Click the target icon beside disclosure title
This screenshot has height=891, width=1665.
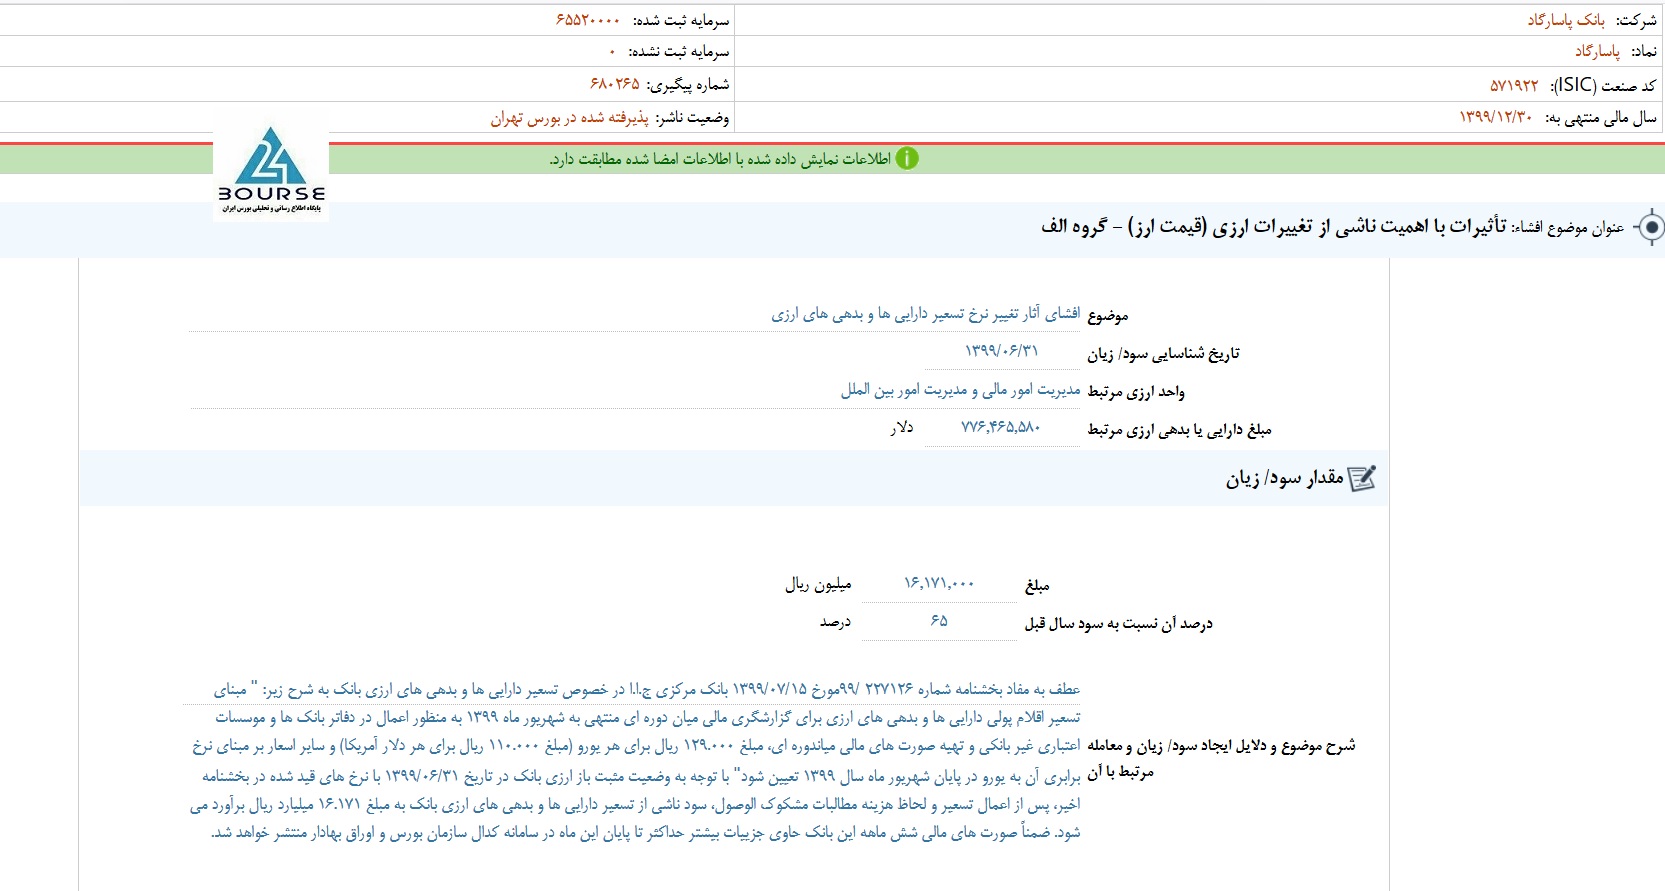(1651, 228)
